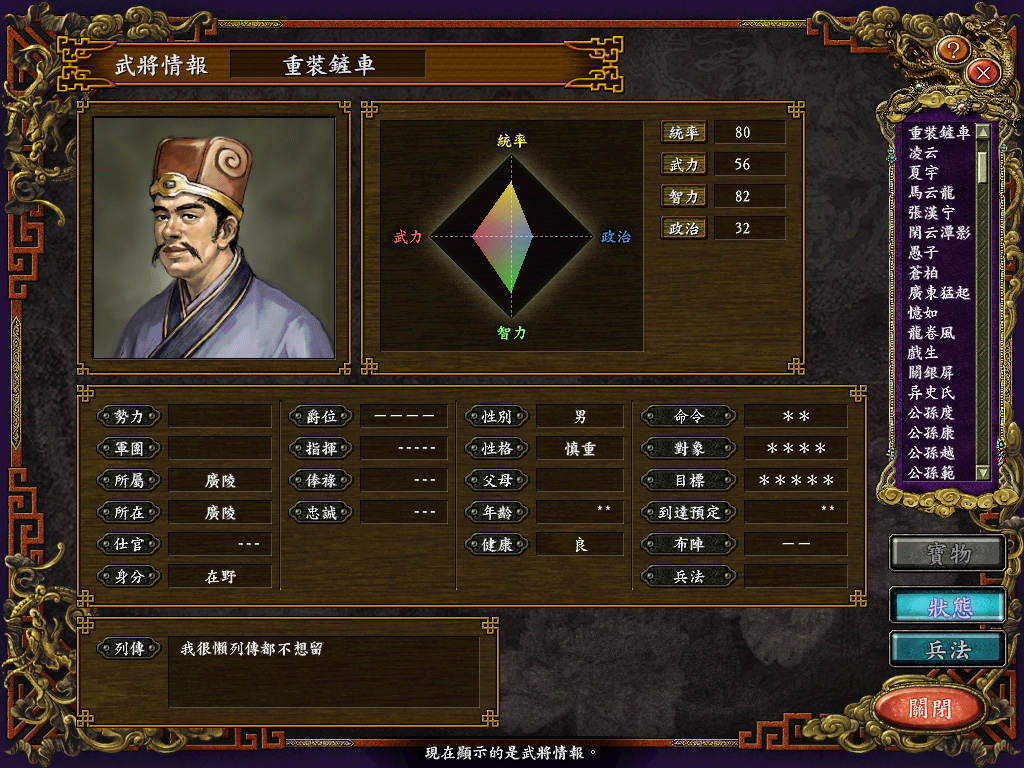This screenshot has width=1024, height=768.
Task: Click the 統率 stat label button
Action: click(683, 132)
